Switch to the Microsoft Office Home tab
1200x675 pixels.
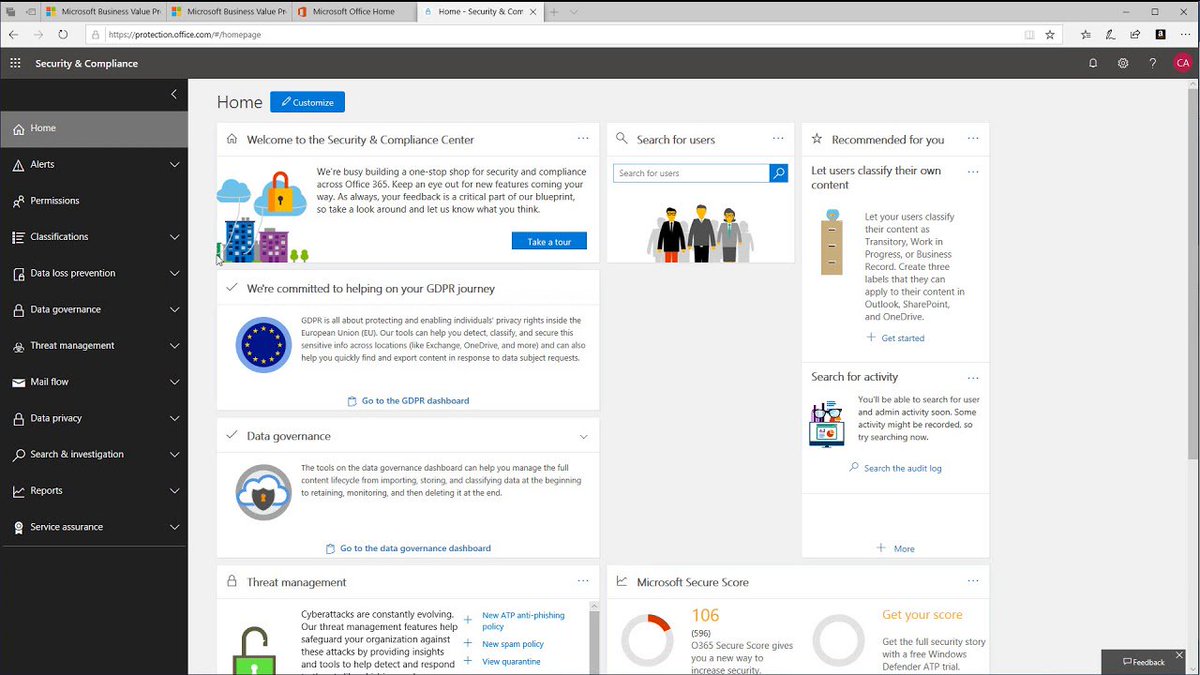click(352, 11)
